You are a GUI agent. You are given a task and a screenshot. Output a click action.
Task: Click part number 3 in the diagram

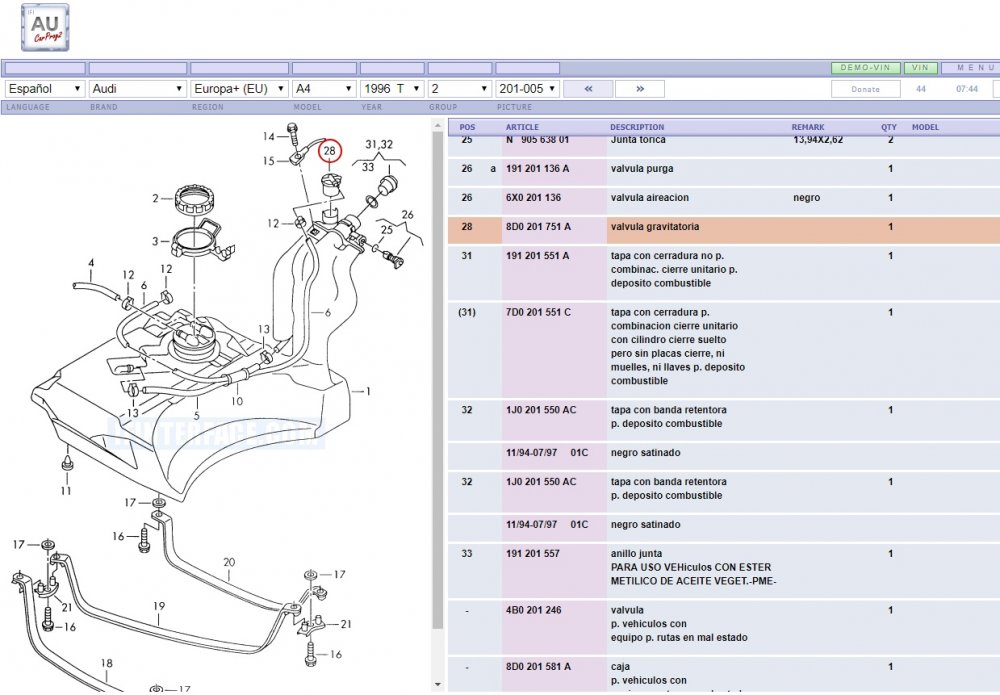coord(155,241)
